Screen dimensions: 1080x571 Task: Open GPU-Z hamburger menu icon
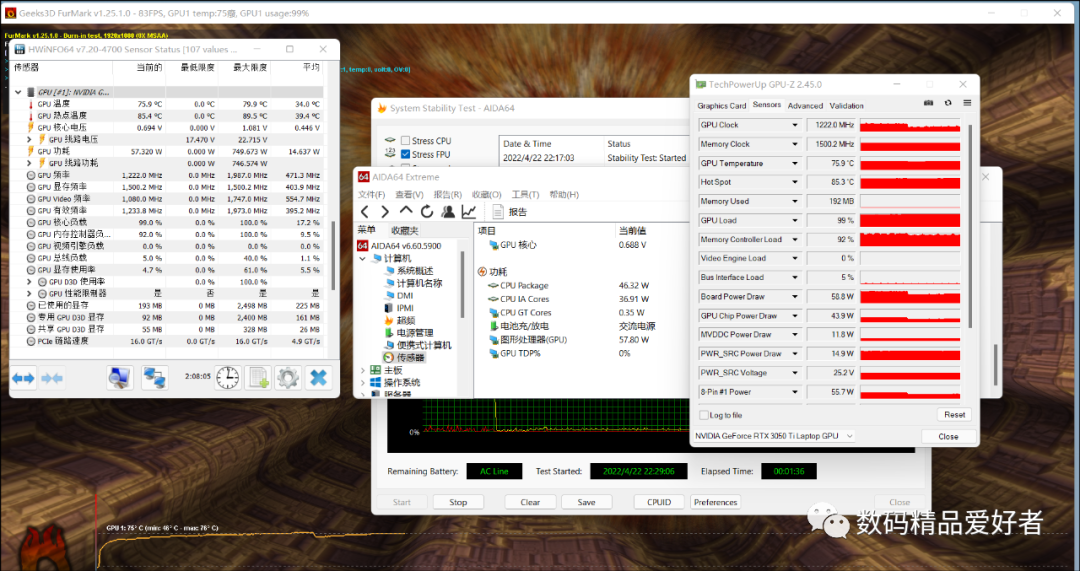tap(967, 103)
